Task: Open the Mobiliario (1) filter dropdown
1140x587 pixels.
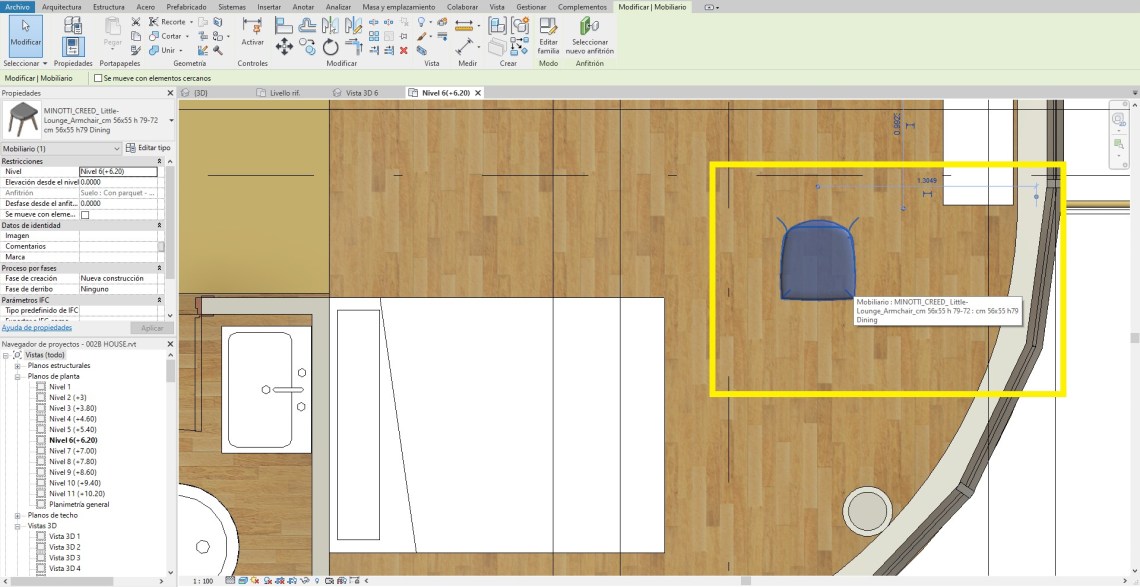Action: point(117,148)
